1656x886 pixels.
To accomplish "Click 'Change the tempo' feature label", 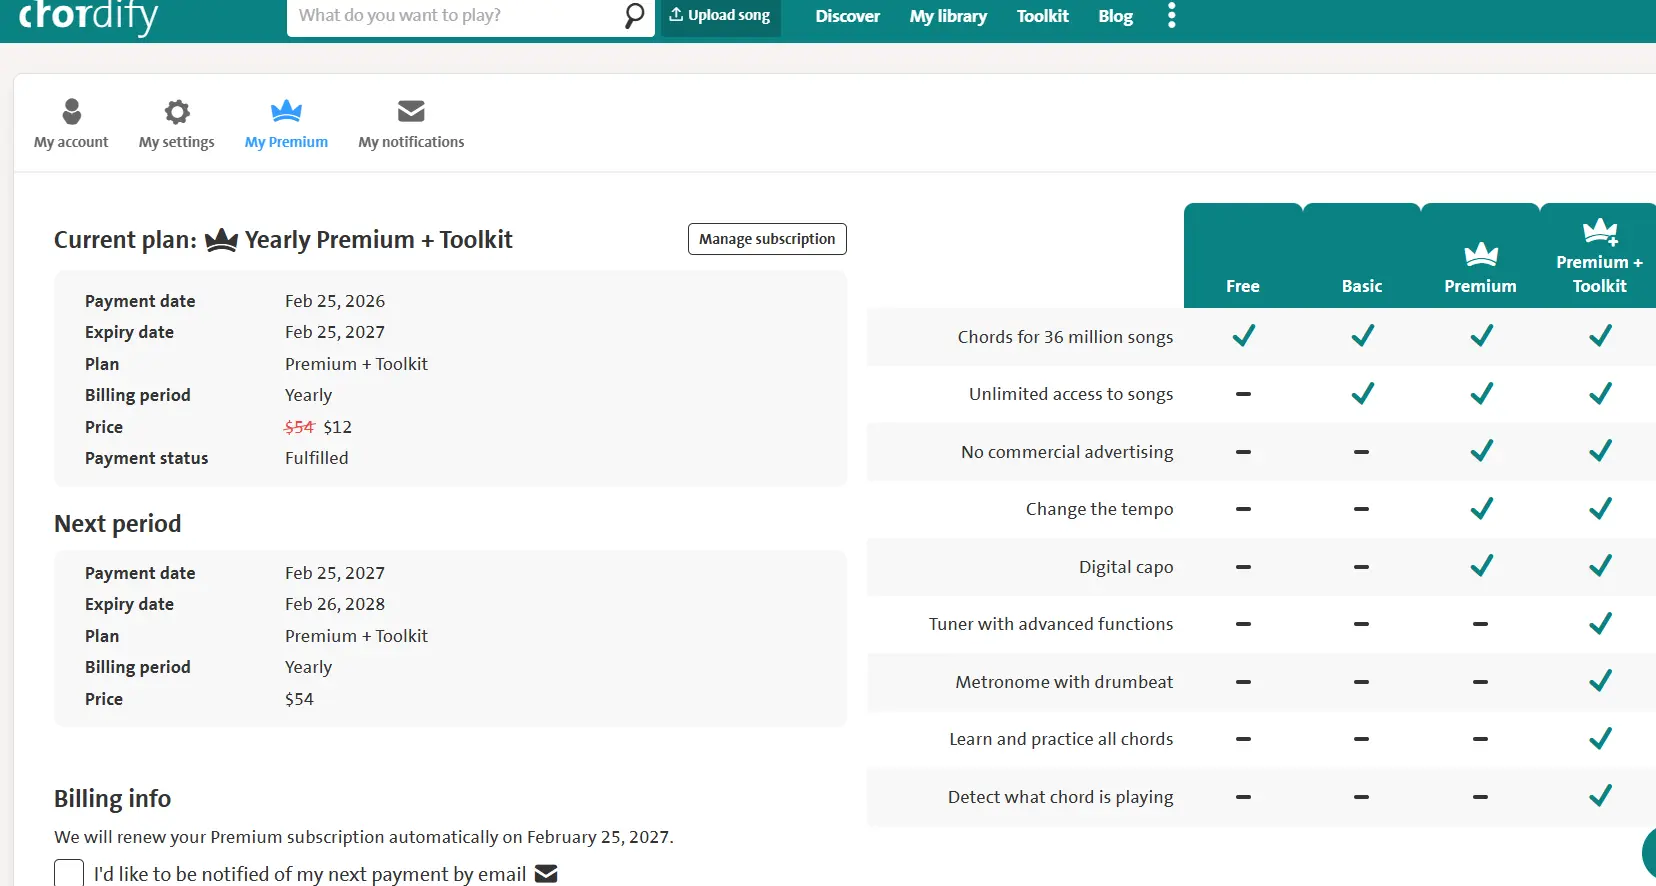I will click(1100, 509).
